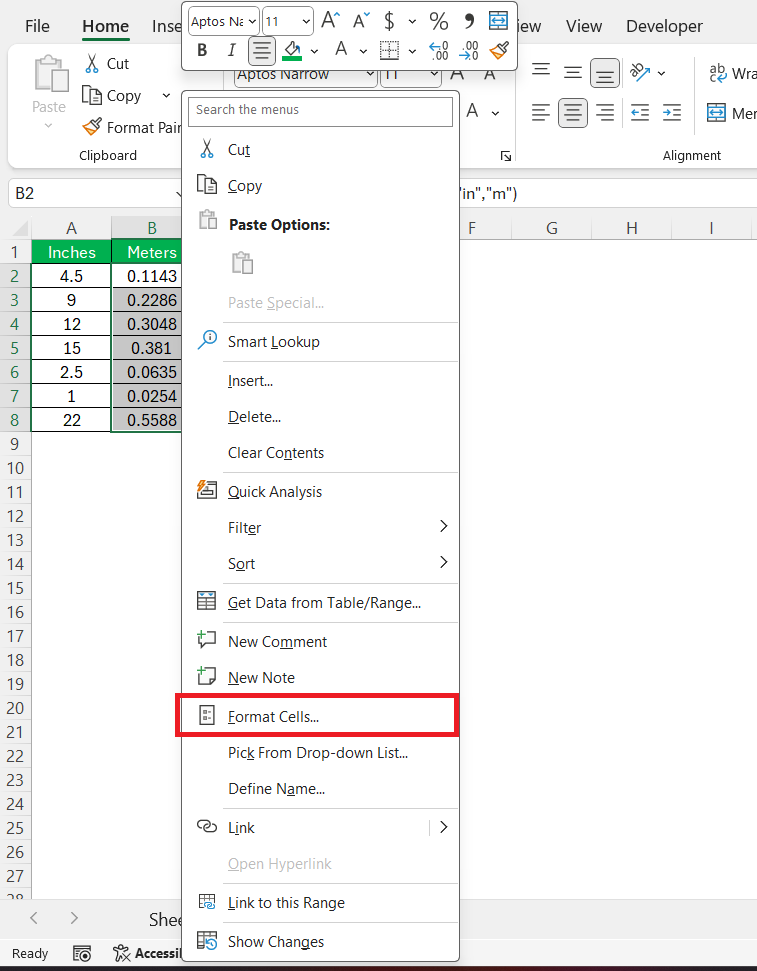Screen dimensions: 757x971
Task: Open the mini toolbar font size dropdown
Action: coord(306,21)
